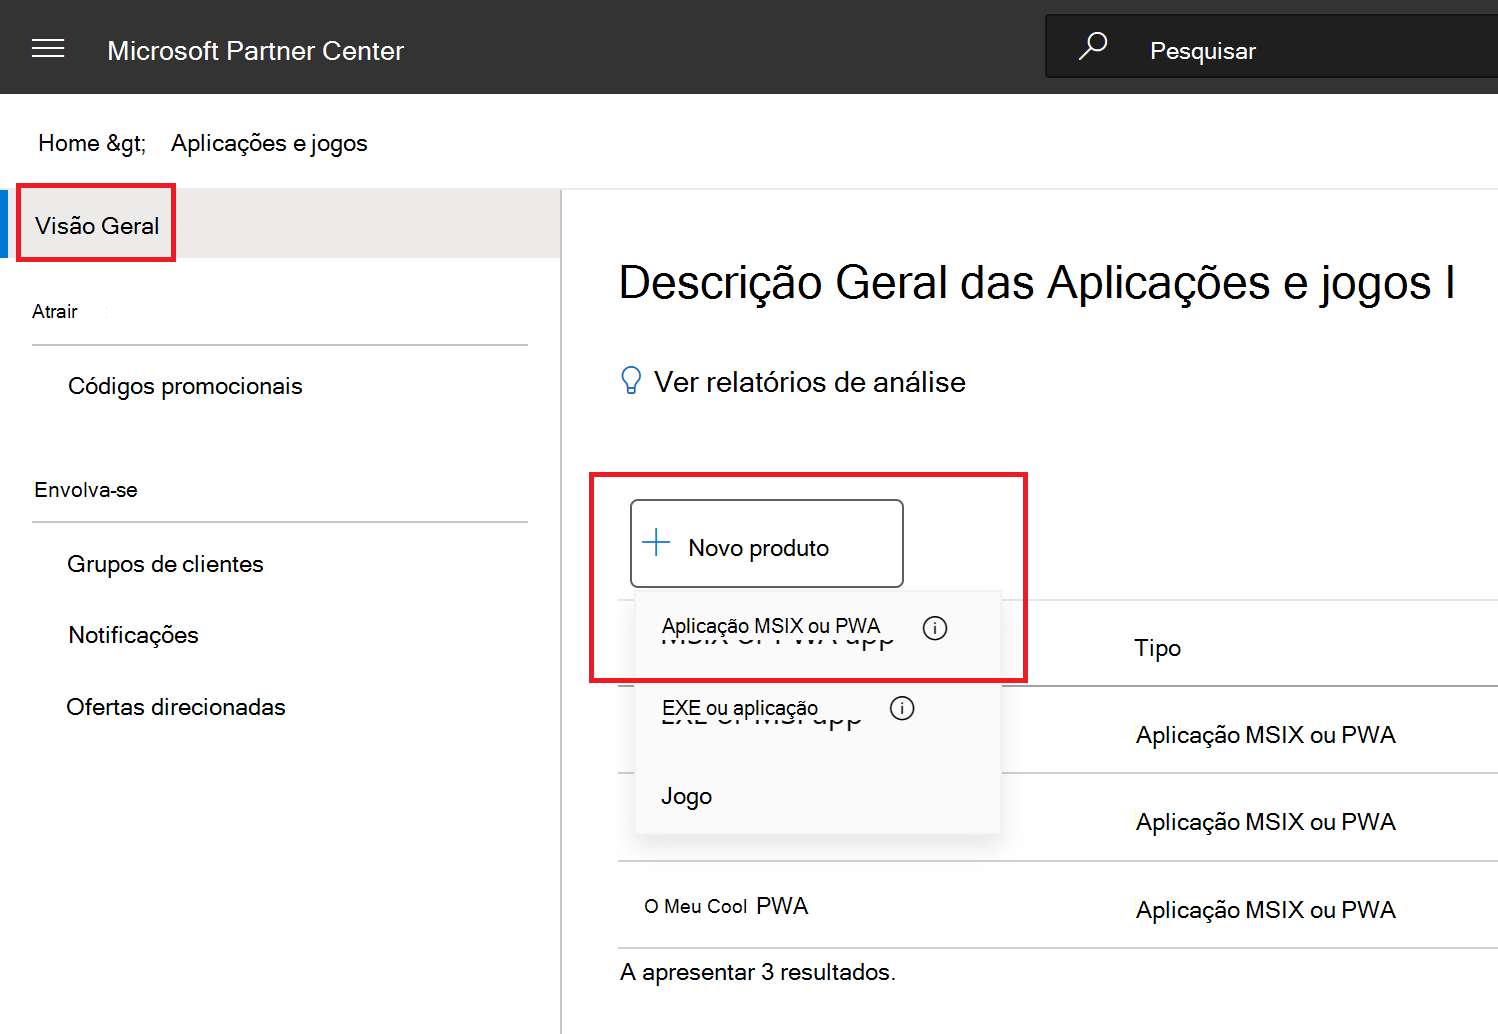
Task: Show info for EXE ou aplicação option
Action: 902,708
